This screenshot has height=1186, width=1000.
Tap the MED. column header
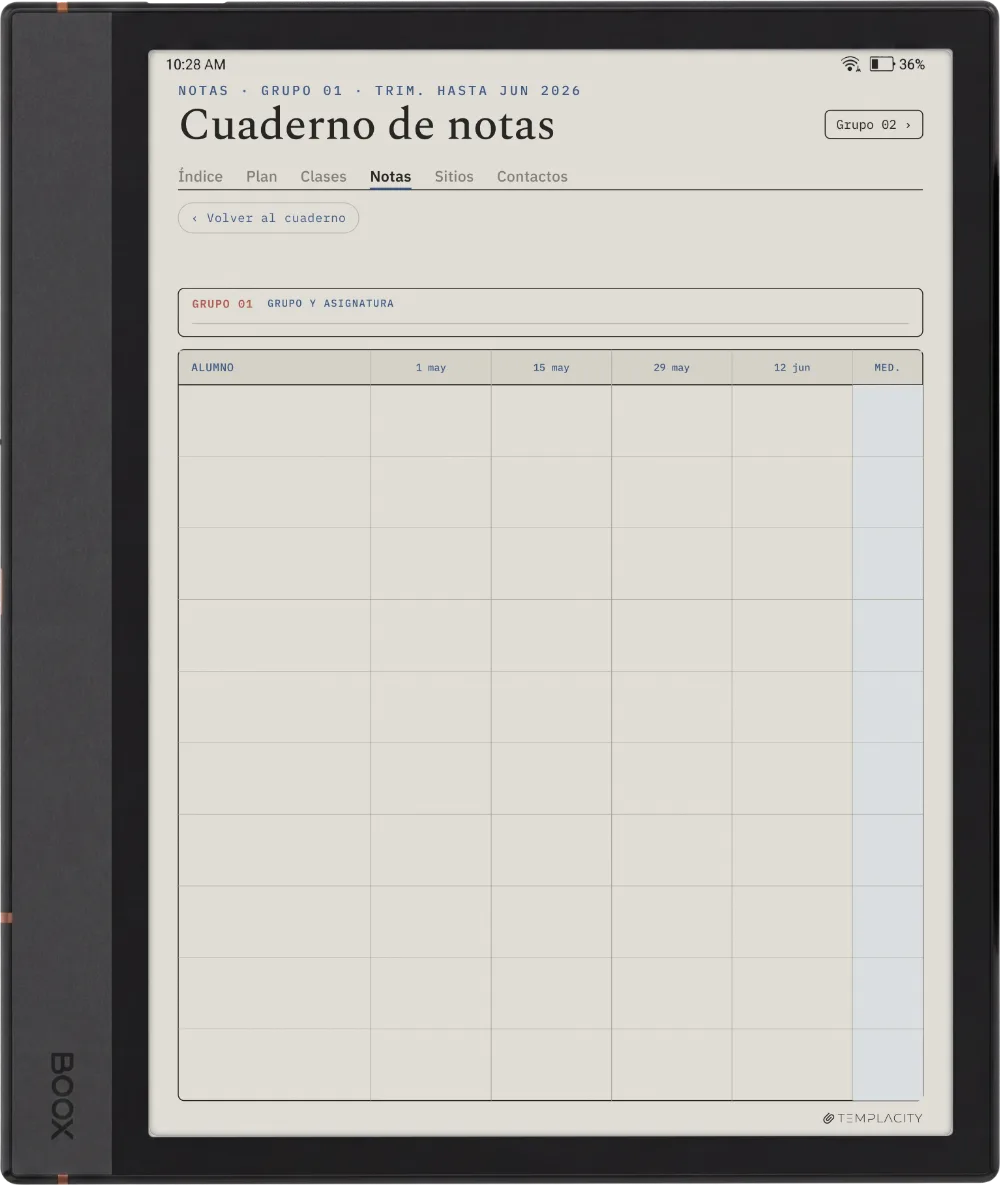[x=887, y=368]
